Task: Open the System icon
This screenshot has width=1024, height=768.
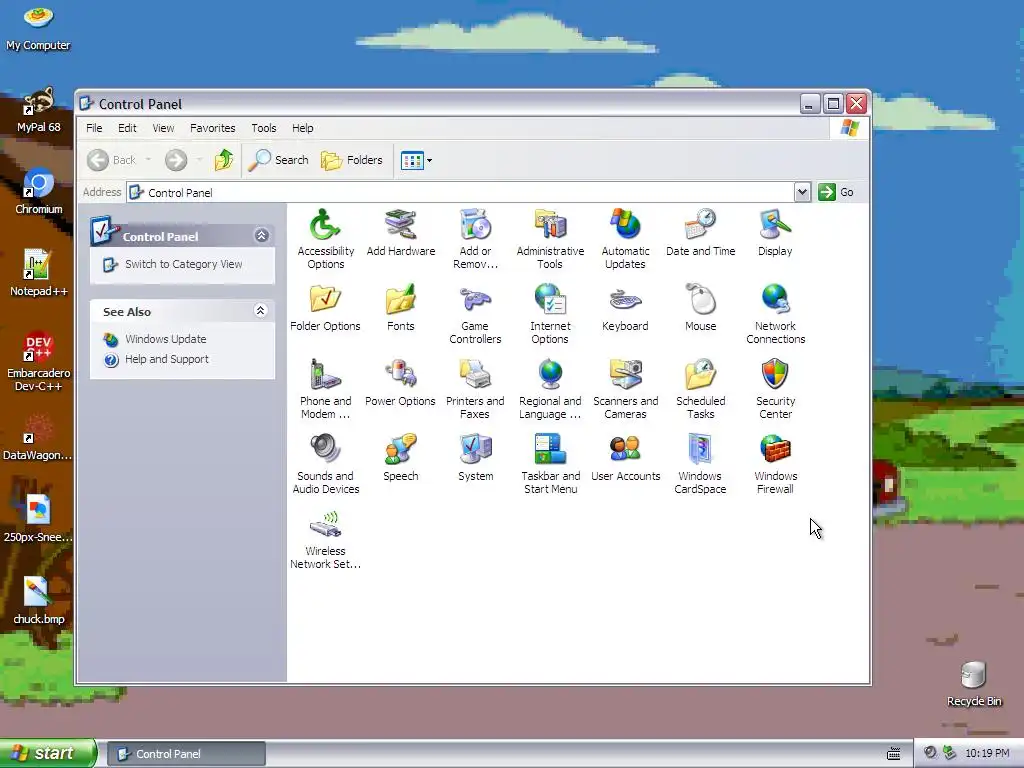Action: click(x=475, y=450)
